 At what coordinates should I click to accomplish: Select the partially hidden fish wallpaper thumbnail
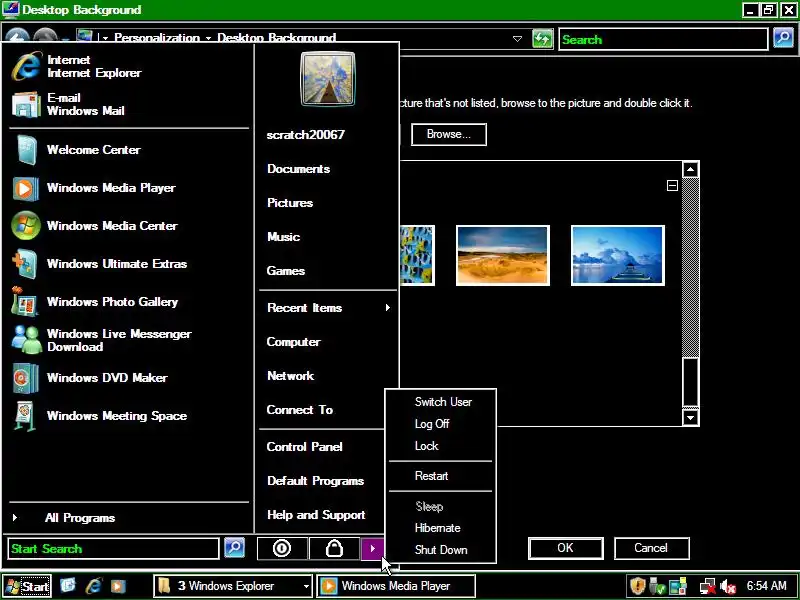coord(417,255)
